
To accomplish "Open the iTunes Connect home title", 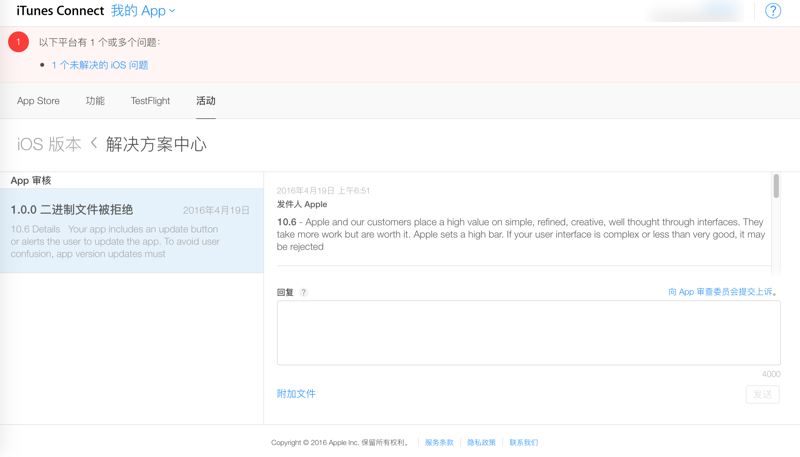I will click(60, 11).
